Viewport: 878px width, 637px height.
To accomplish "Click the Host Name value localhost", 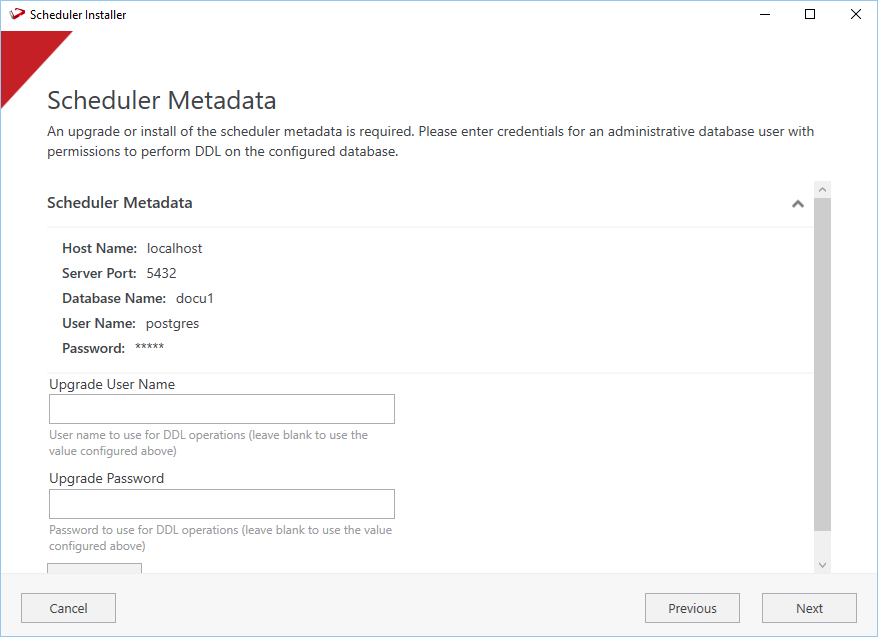I will [175, 248].
